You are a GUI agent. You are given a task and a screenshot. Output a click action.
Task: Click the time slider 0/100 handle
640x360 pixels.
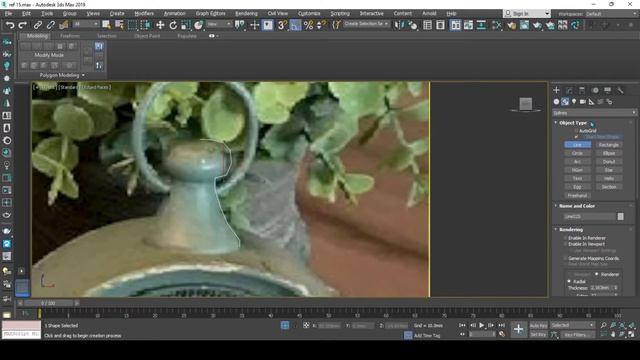tap(48, 303)
